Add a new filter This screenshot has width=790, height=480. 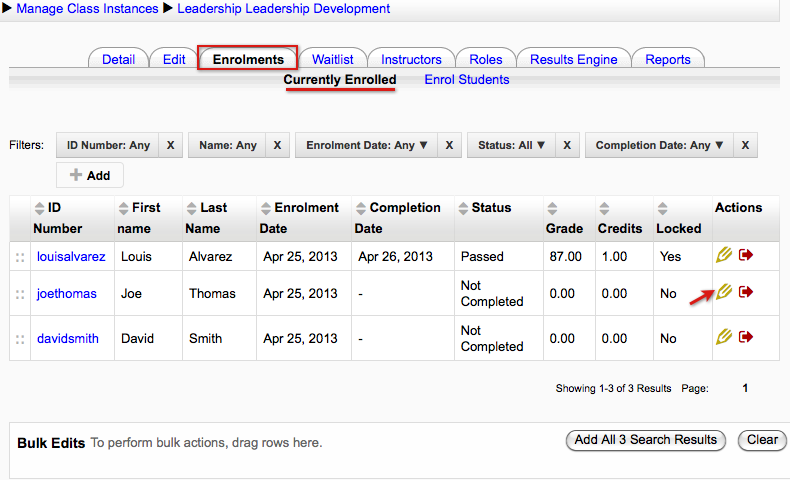pyautogui.click(x=90, y=175)
